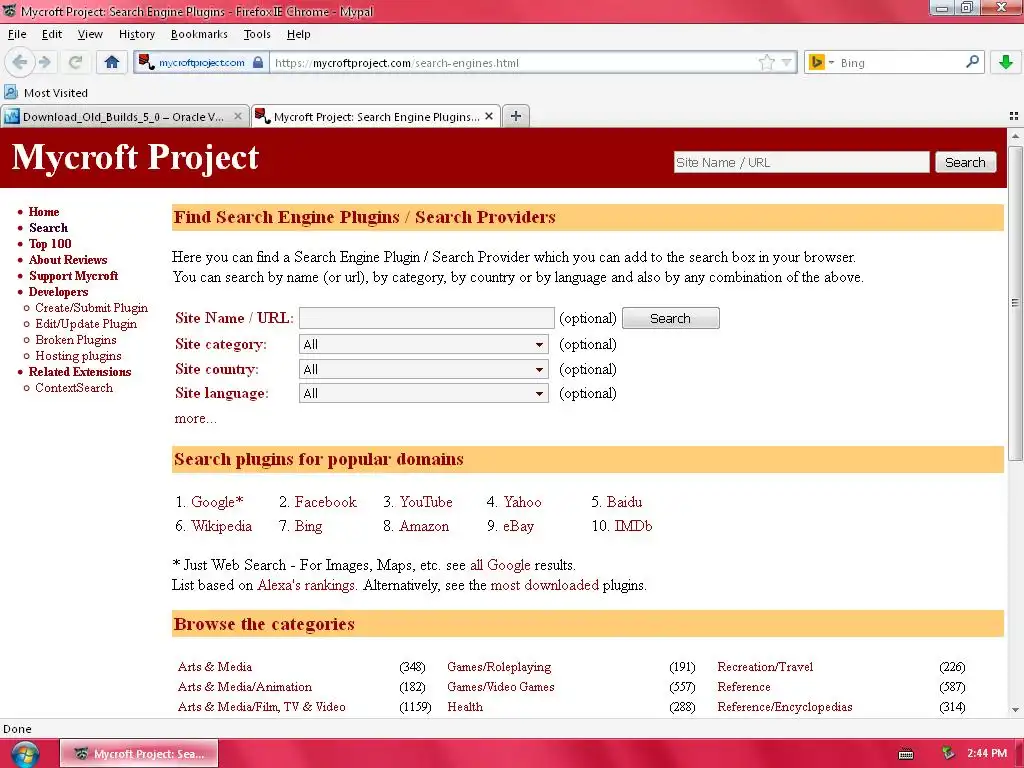Open the Support Mycroft link
The width and height of the screenshot is (1024, 768).
tap(73, 276)
